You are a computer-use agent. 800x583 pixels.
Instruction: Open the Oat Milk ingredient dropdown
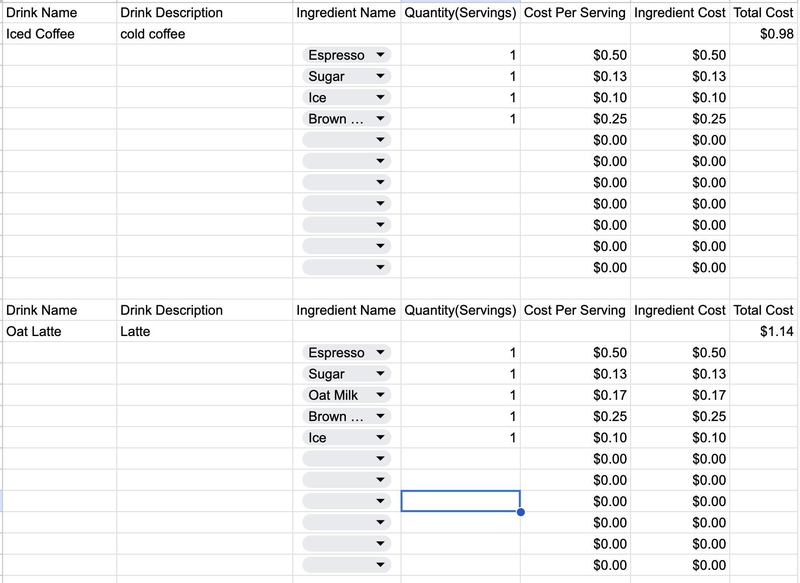(x=380, y=395)
